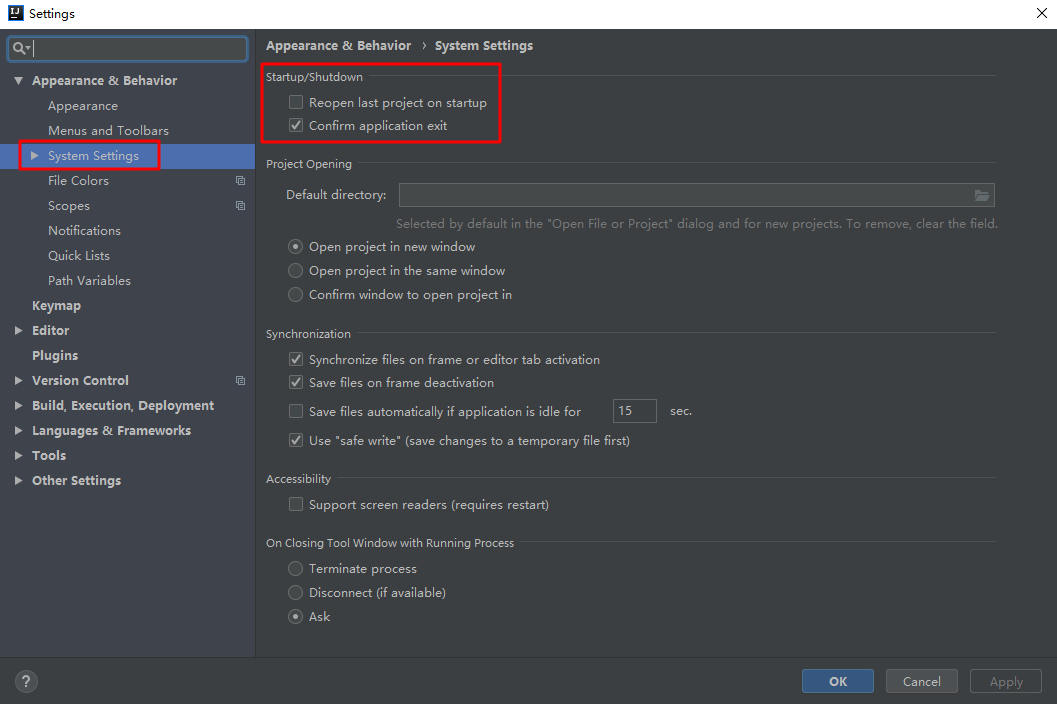The height and width of the screenshot is (704, 1057).
Task: Click project-level icon next to Scopes
Action: pyautogui.click(x=240, y=206)
